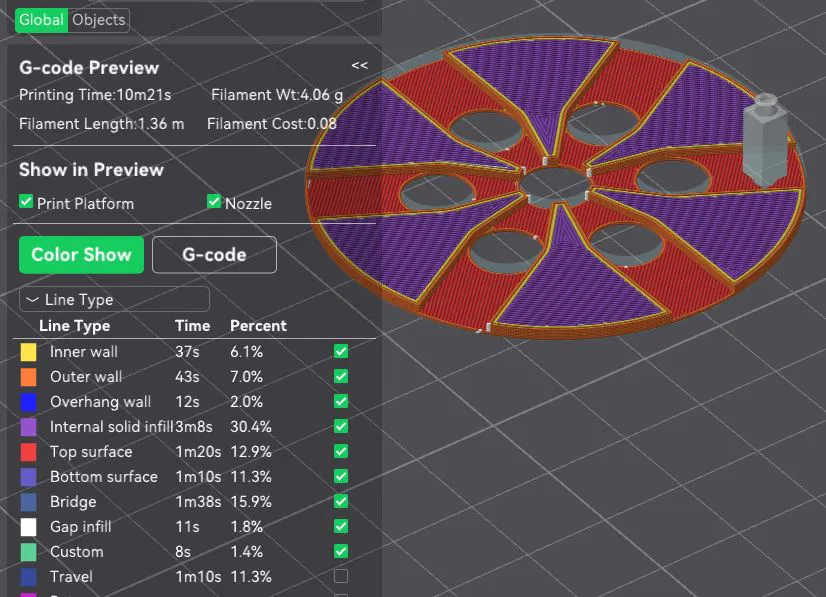The height and width of the screenshot is (597, 826).
Task: Enable Travel line visibility checkbox
Action: click(341, 576)
